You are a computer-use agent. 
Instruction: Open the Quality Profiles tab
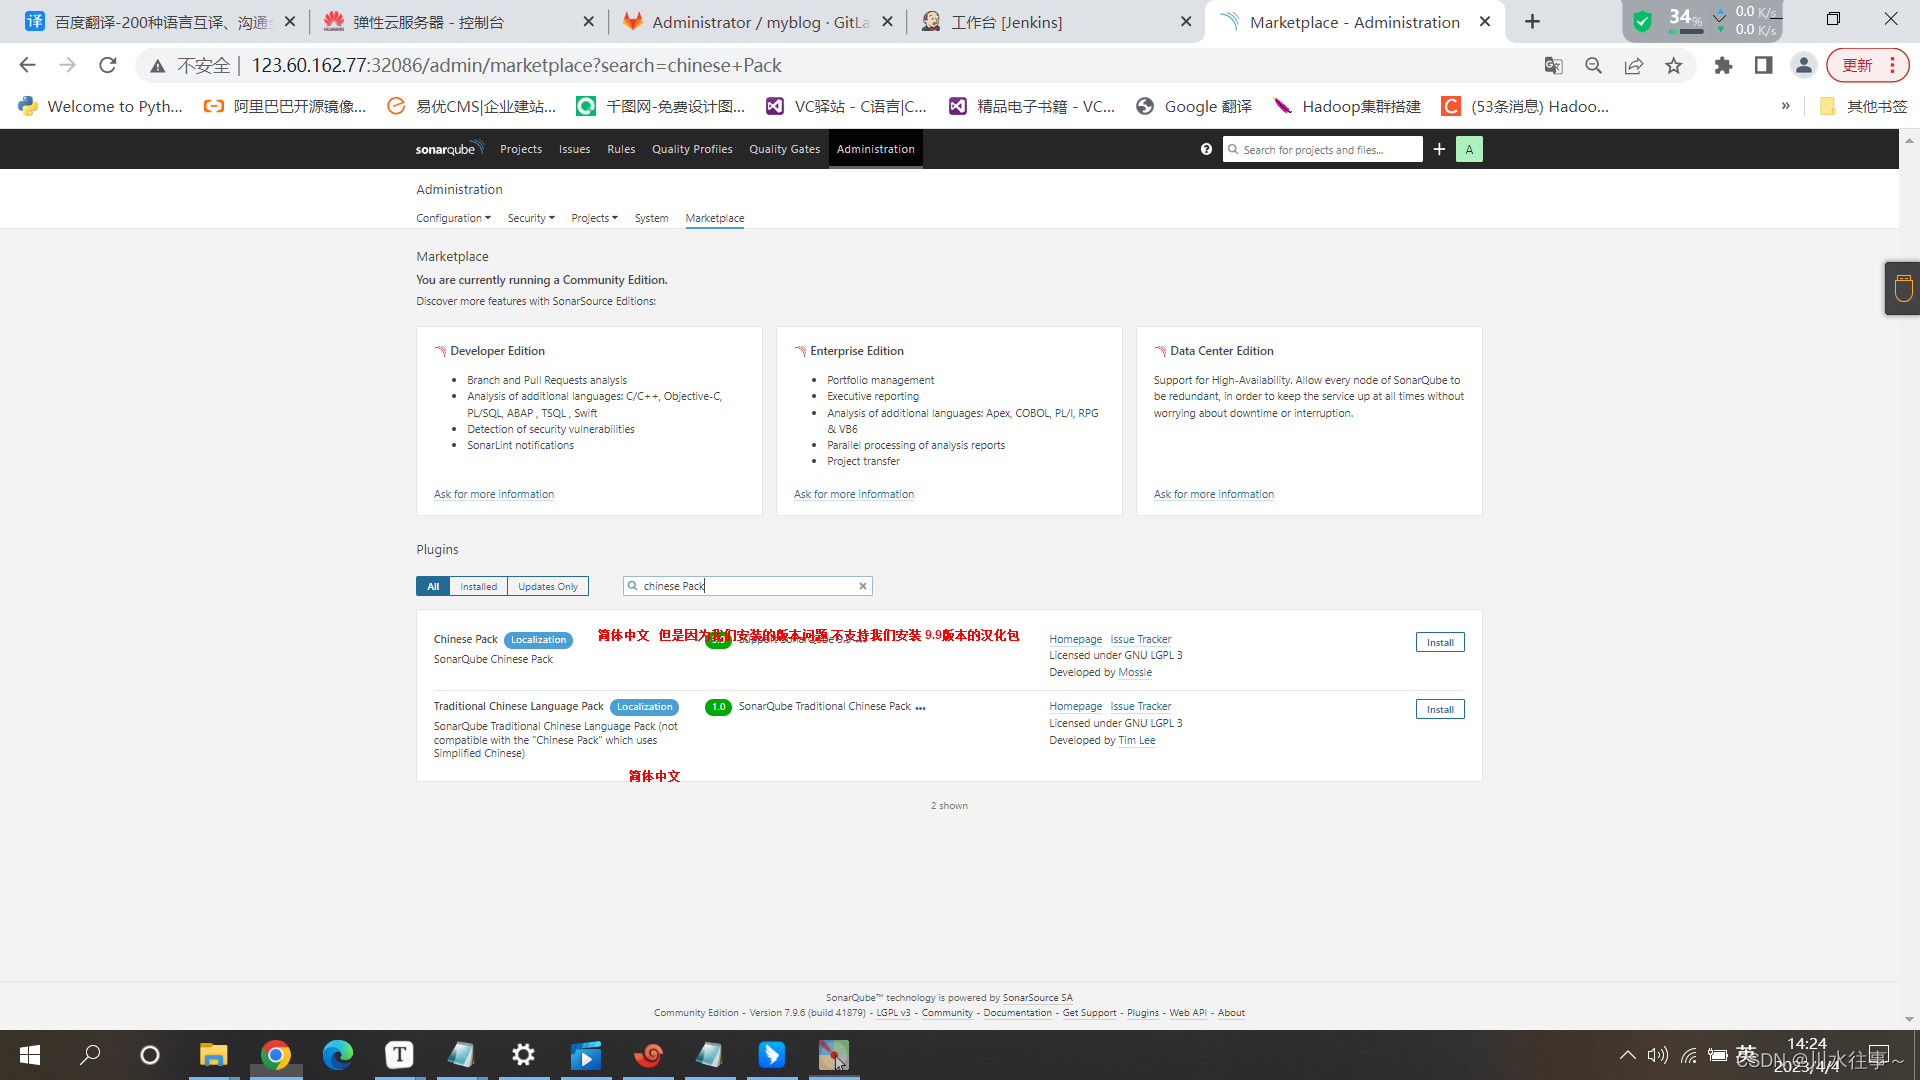point(692,149)
